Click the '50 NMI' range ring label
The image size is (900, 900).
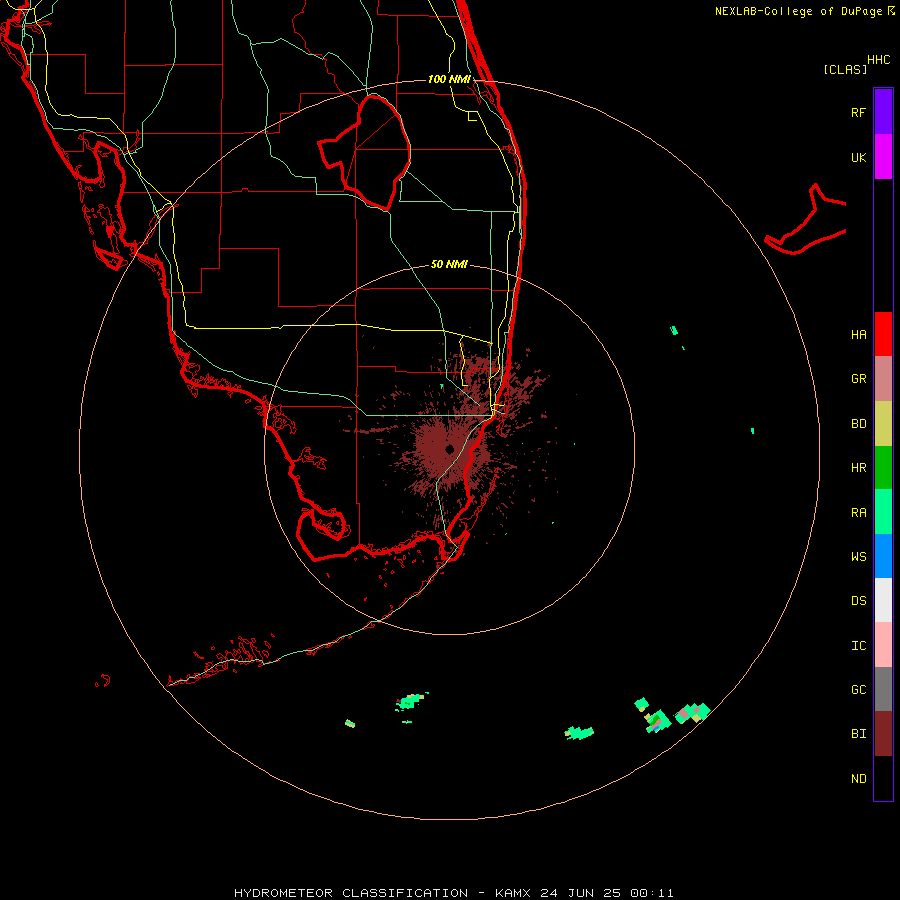[x=449, y=264]
